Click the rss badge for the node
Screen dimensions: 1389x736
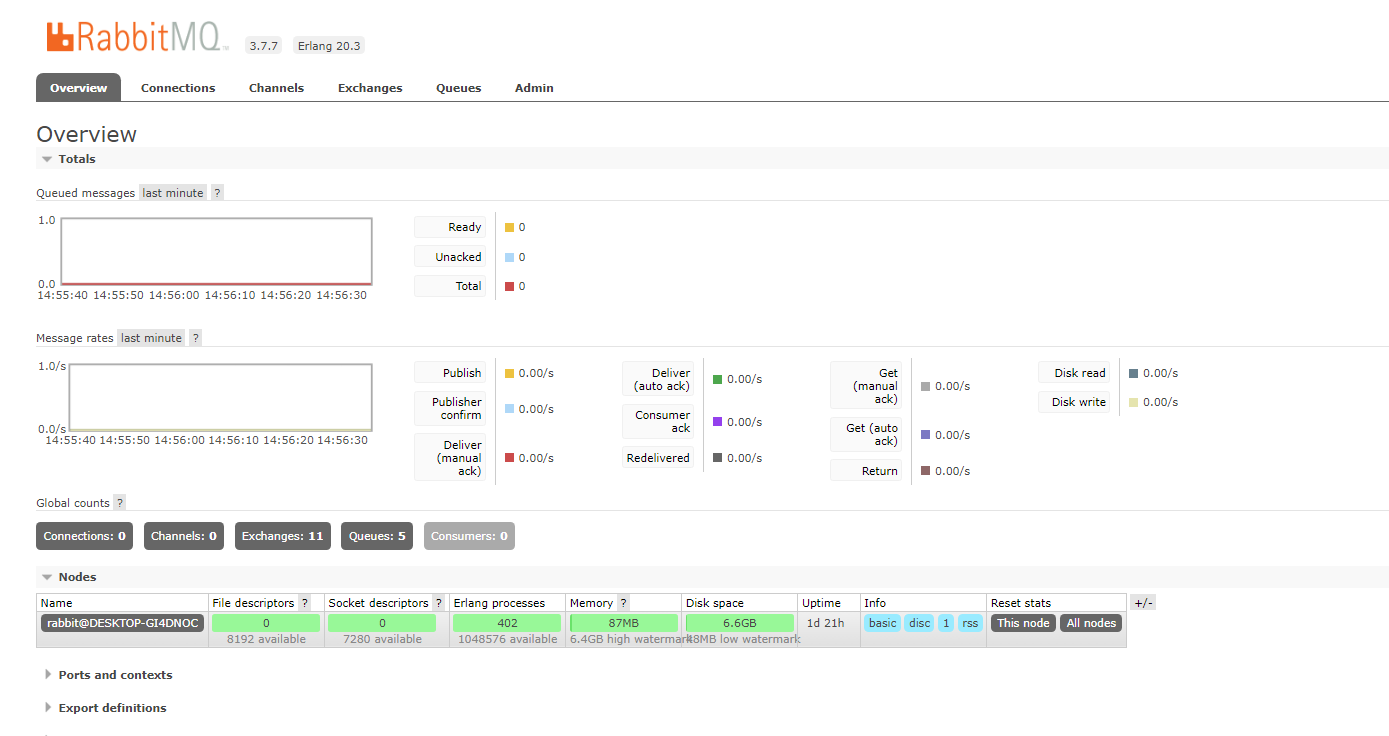pos(969,622)
